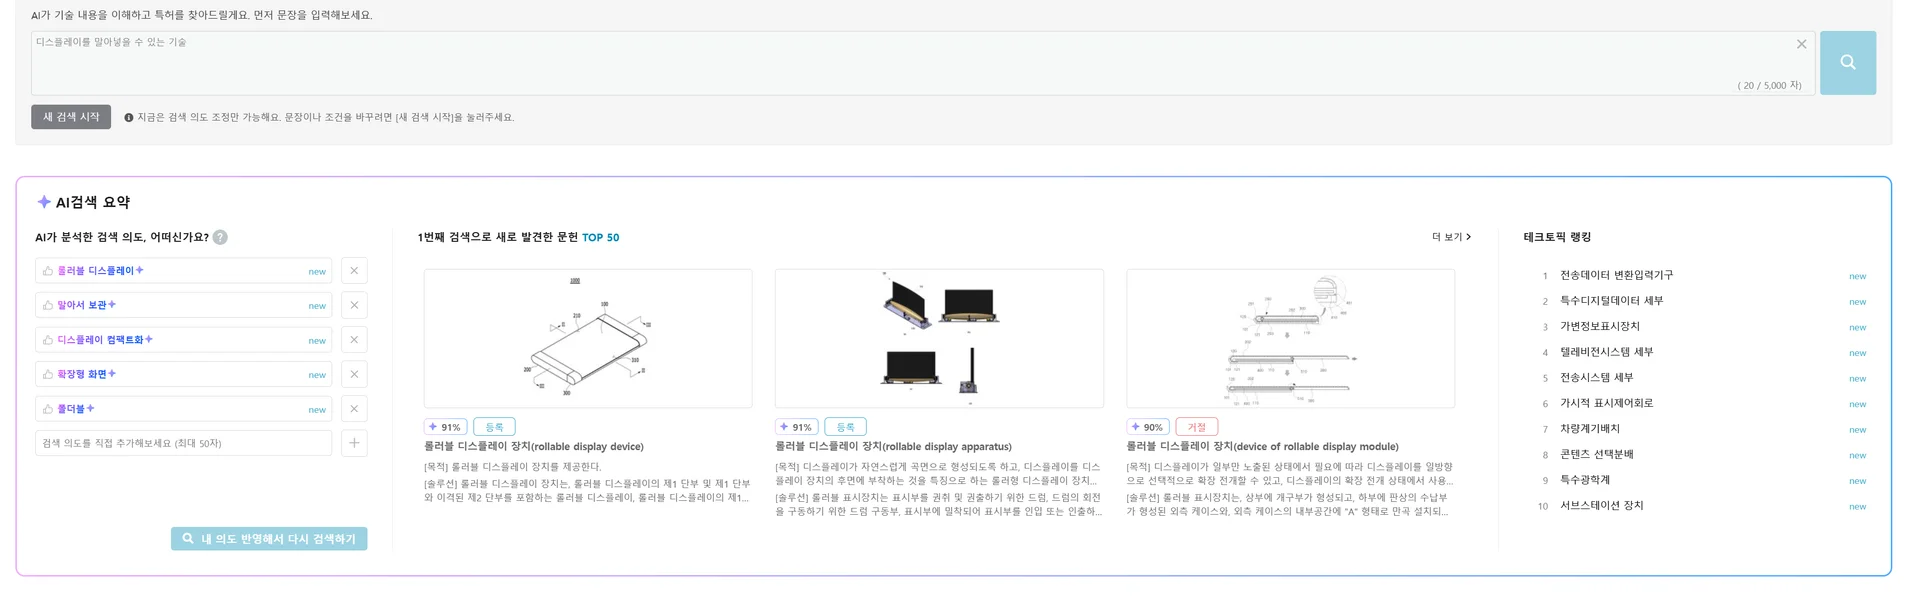This screenshot has width=1920, height=607.
Task: Clear the search text with the X icon
Action: (1801, 44)
